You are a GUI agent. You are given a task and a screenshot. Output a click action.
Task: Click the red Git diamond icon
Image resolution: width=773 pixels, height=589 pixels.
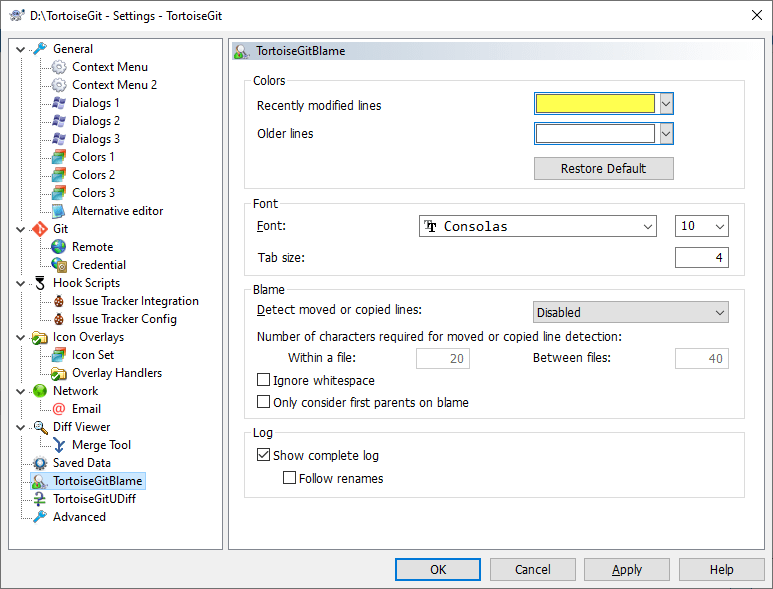coord(40,229)
